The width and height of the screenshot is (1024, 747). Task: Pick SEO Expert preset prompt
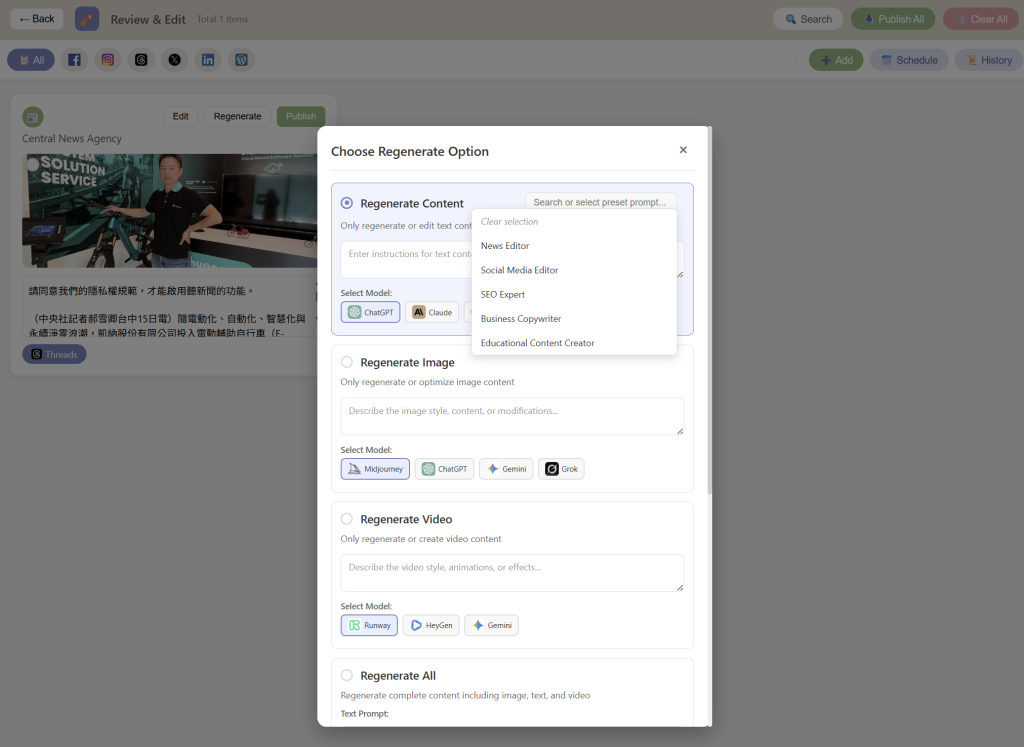503,295
